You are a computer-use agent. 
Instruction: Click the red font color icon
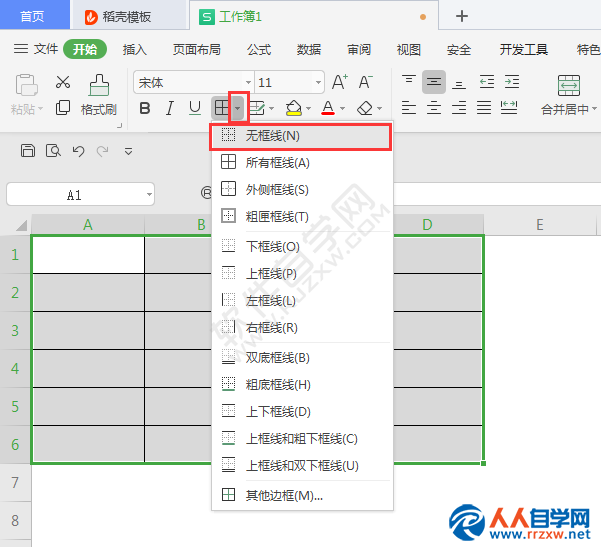coord(328,108)
